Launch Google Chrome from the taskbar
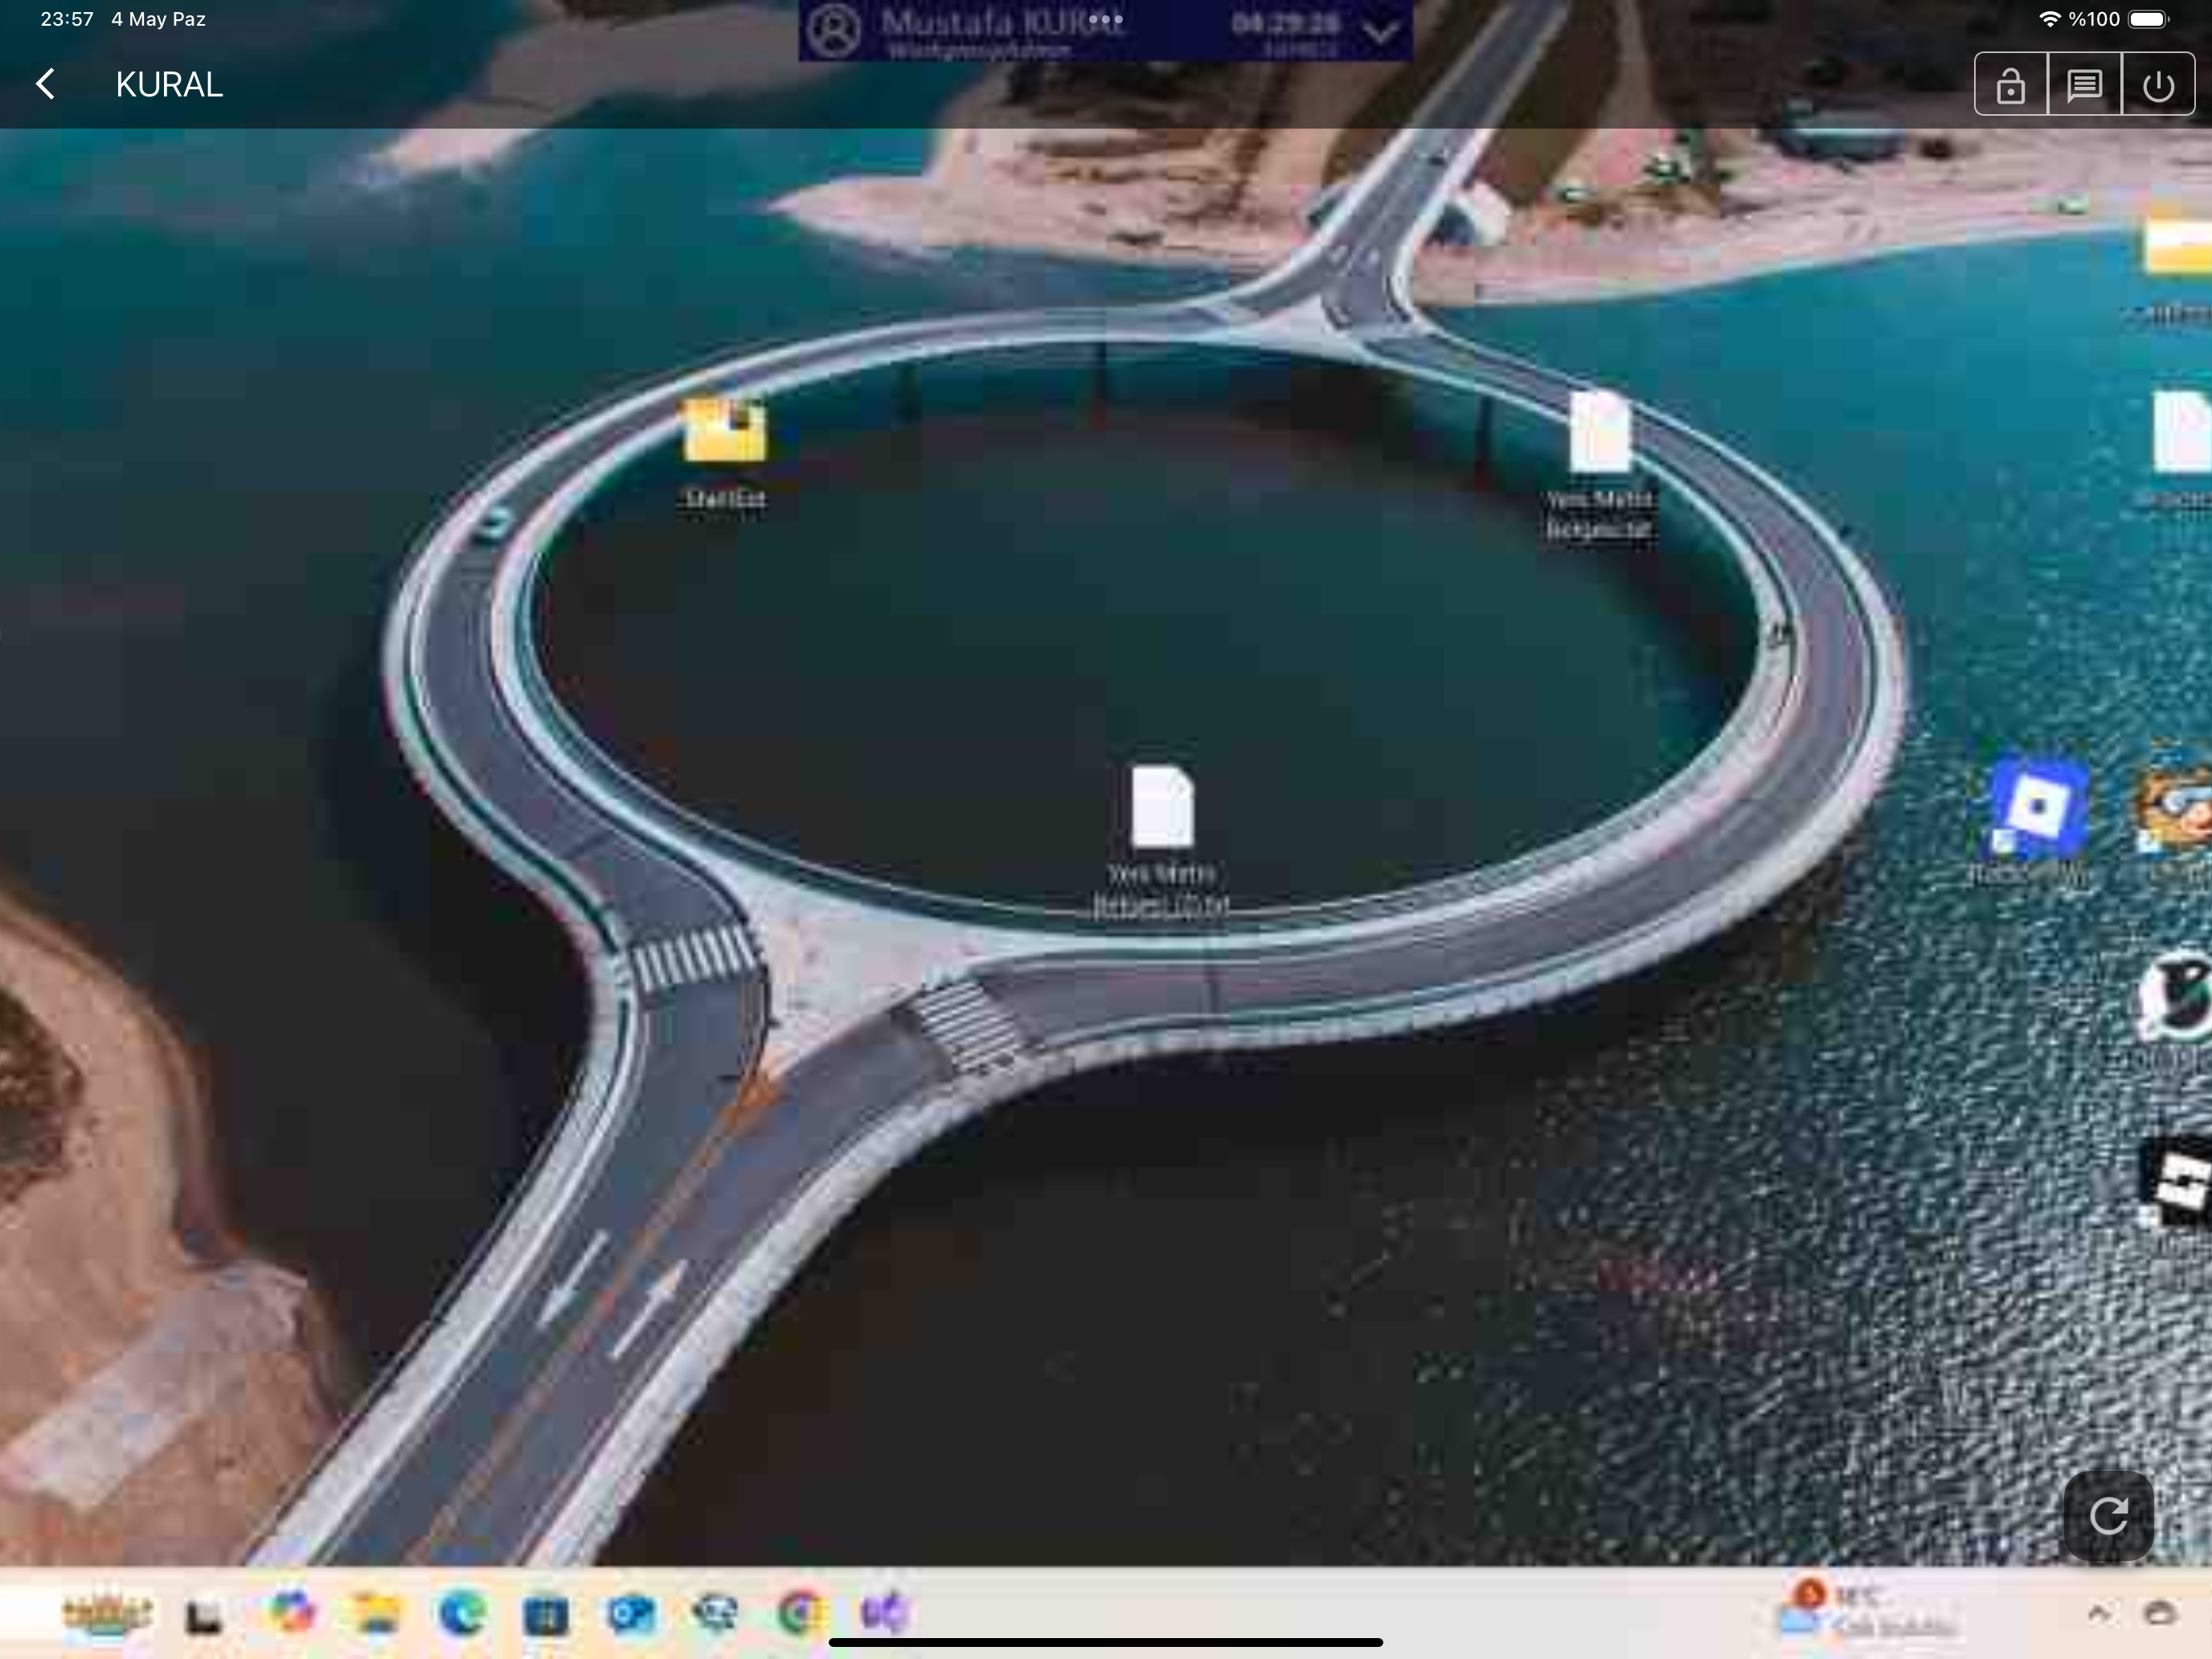The width and height of the screenshot is (2212, 1659). tap(800, 1613)
